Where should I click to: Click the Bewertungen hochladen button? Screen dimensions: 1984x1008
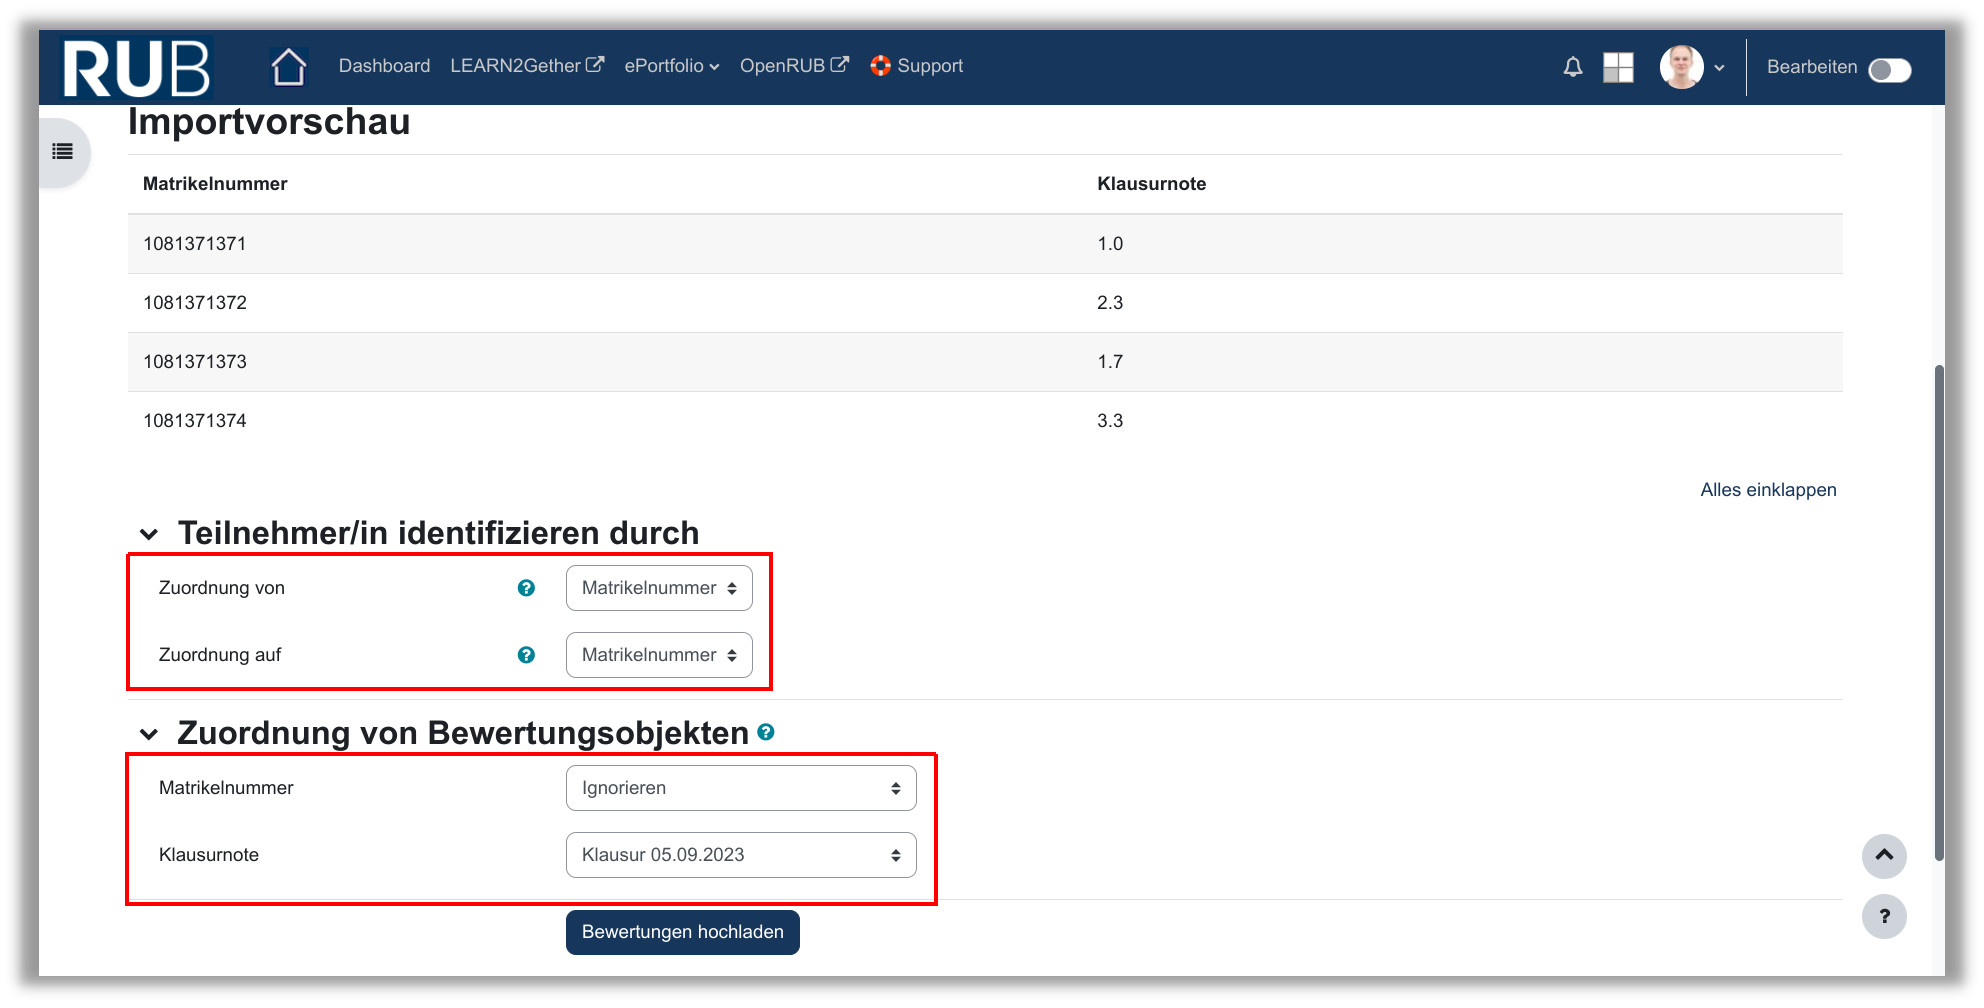point(682,932)
